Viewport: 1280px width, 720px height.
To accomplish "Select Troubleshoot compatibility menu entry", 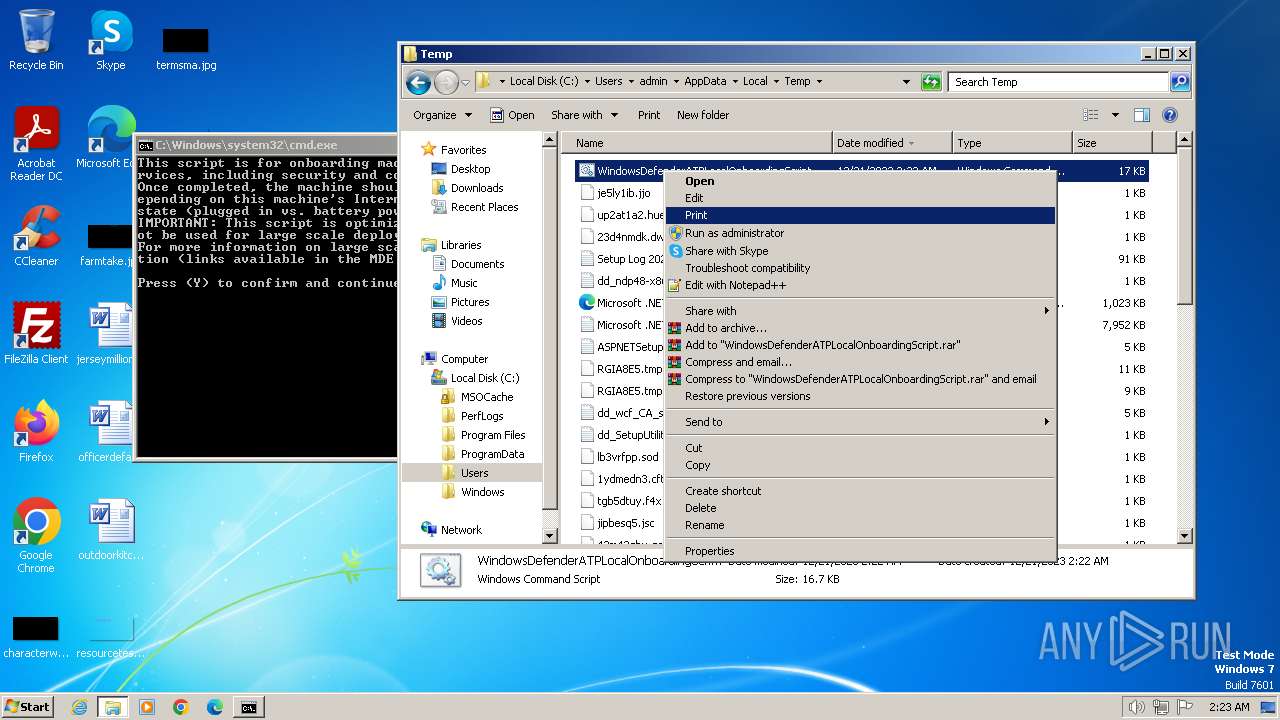I will click(x=860, y=268).
